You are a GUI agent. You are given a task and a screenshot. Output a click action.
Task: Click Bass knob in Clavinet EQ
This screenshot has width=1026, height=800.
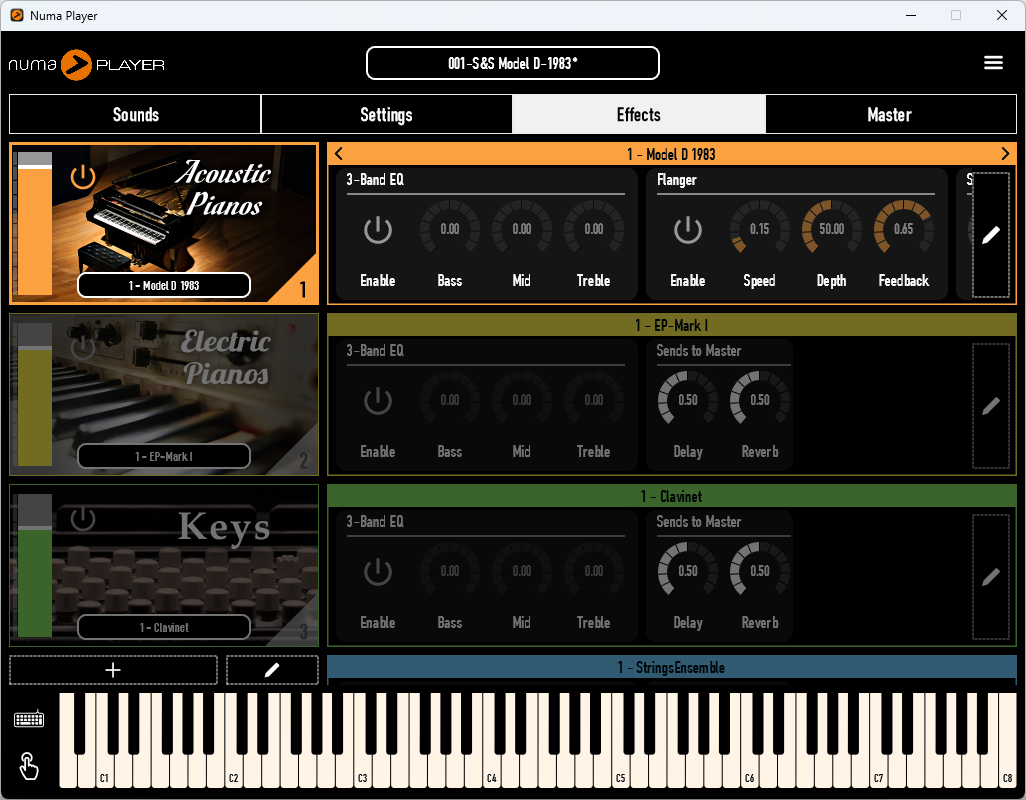click(x=450, y=570)
